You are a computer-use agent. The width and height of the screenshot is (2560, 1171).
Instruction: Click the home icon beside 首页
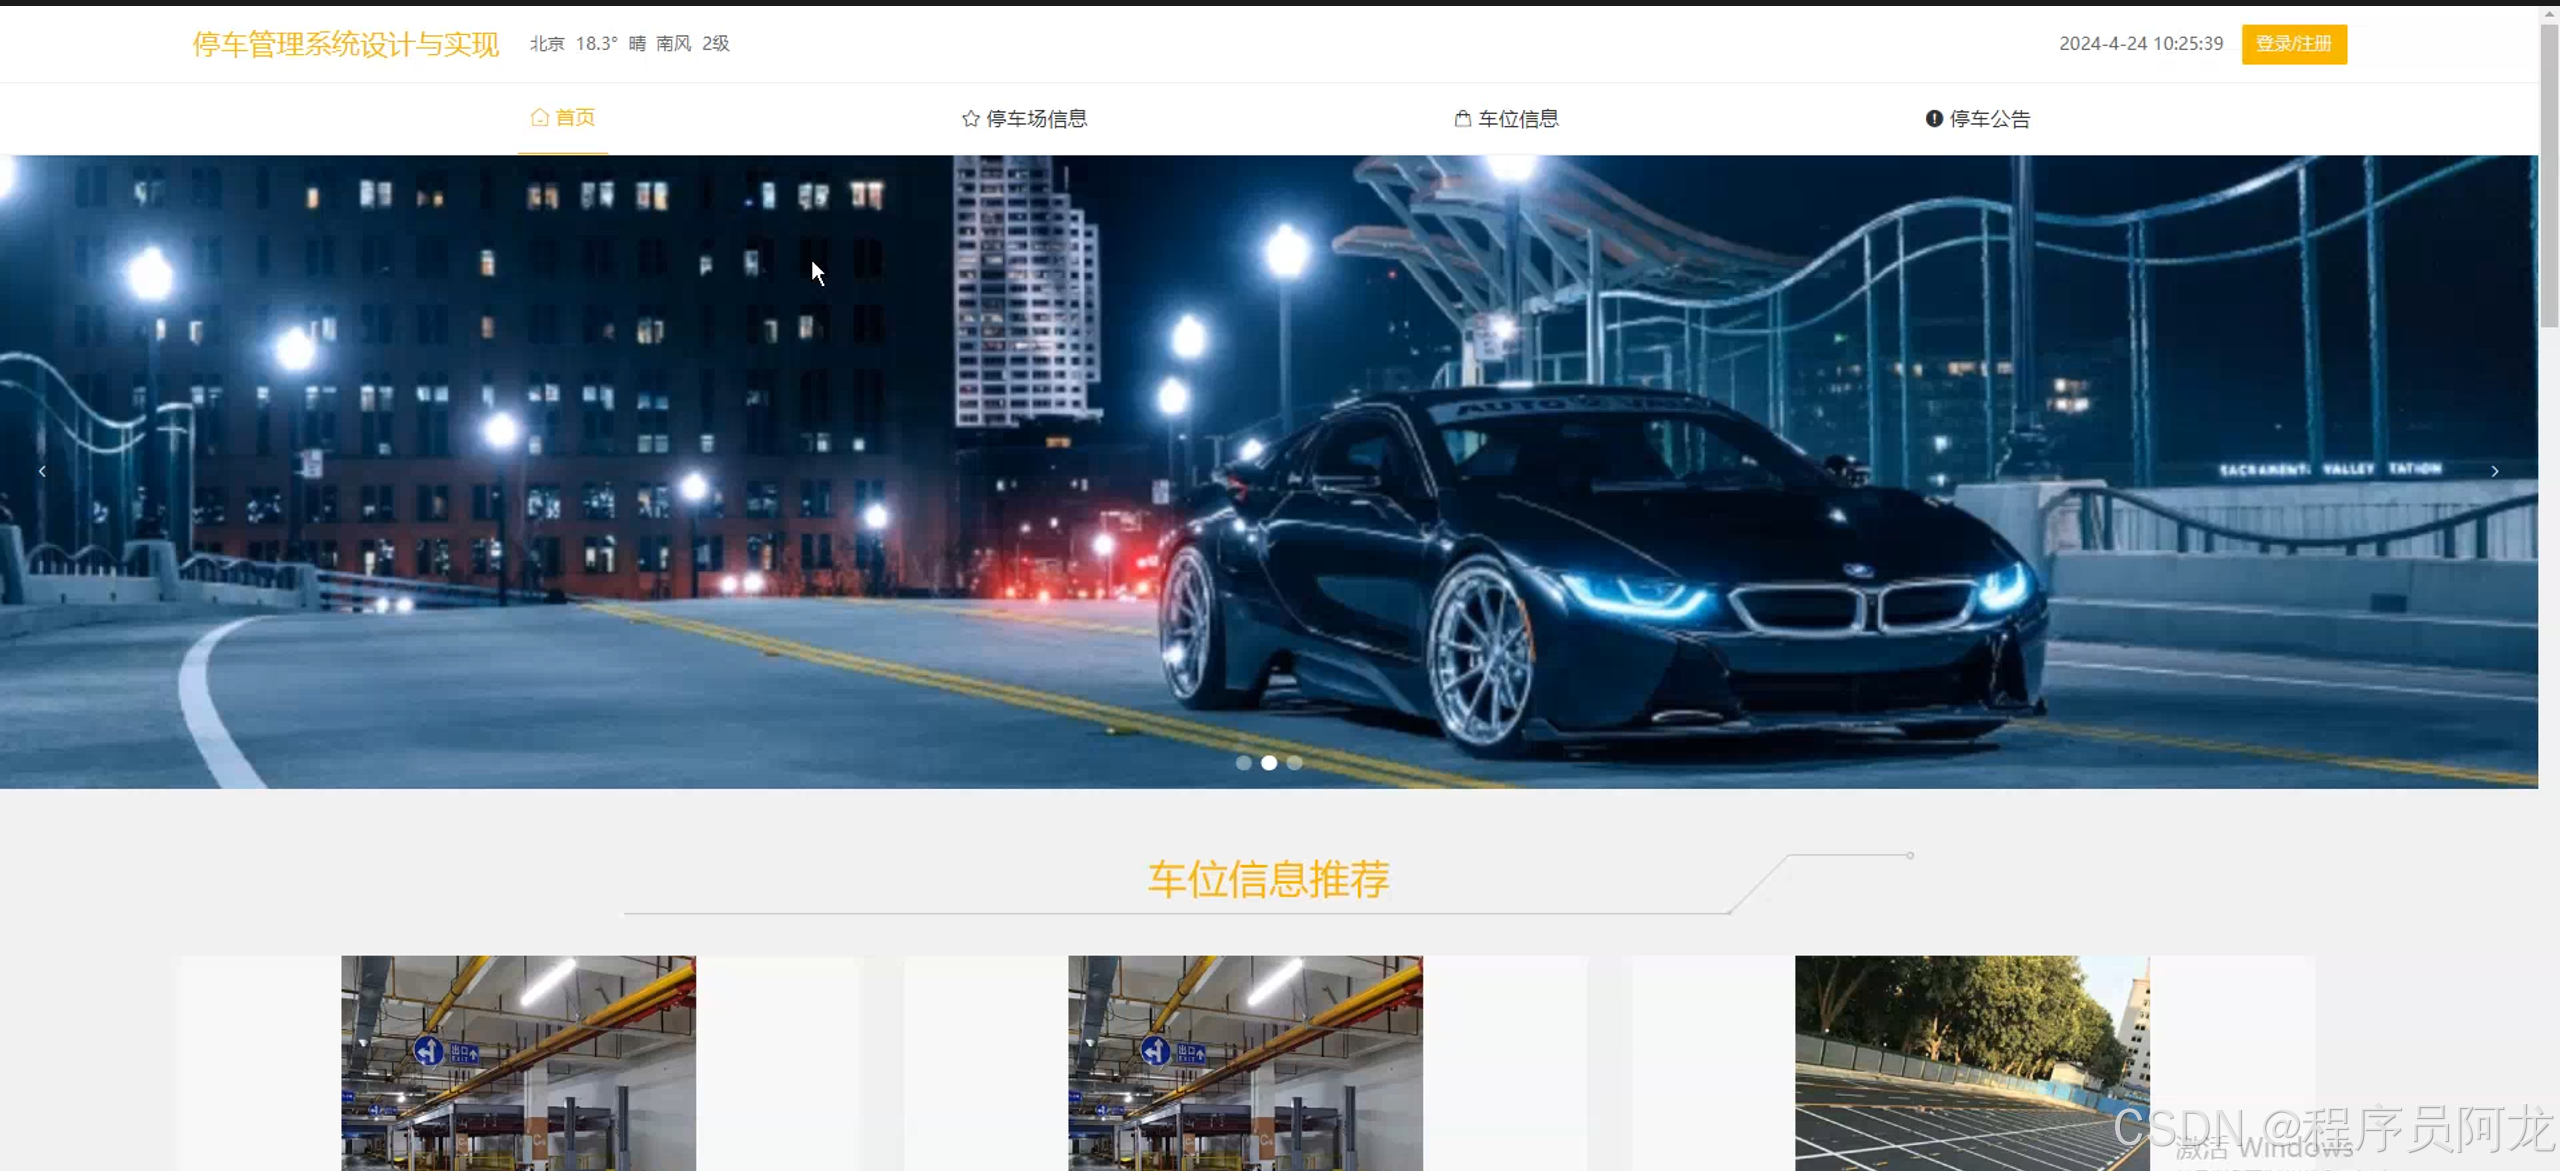[x=539, y=118]
